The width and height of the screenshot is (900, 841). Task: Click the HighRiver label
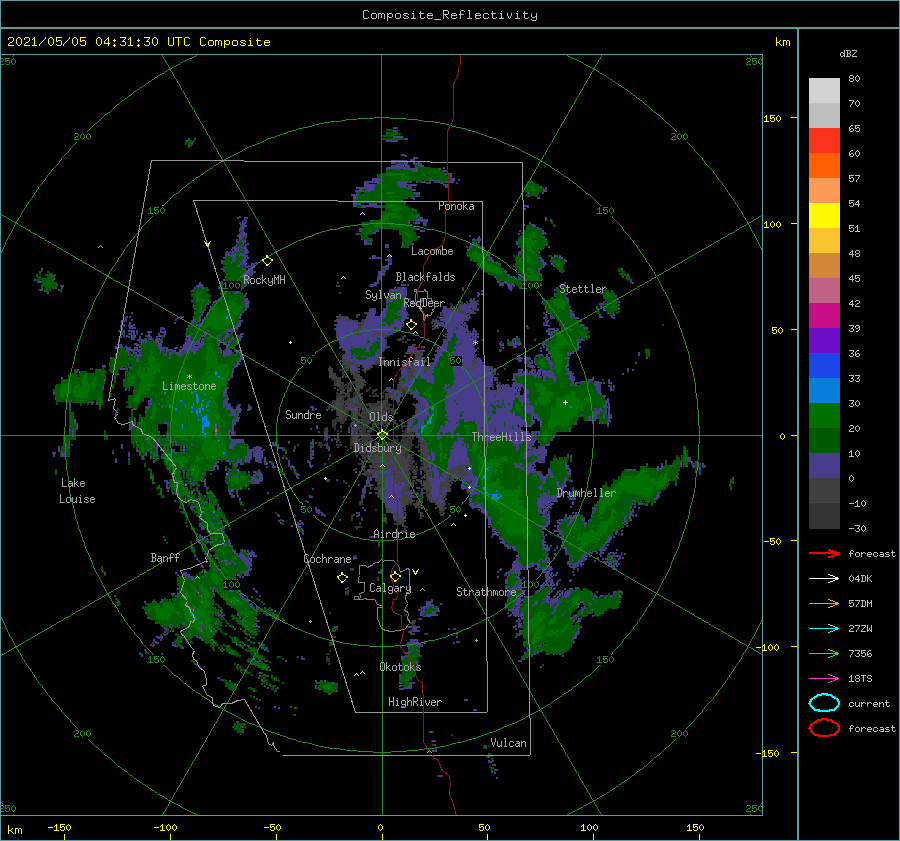pyautogui.click(x=415, y=702)
